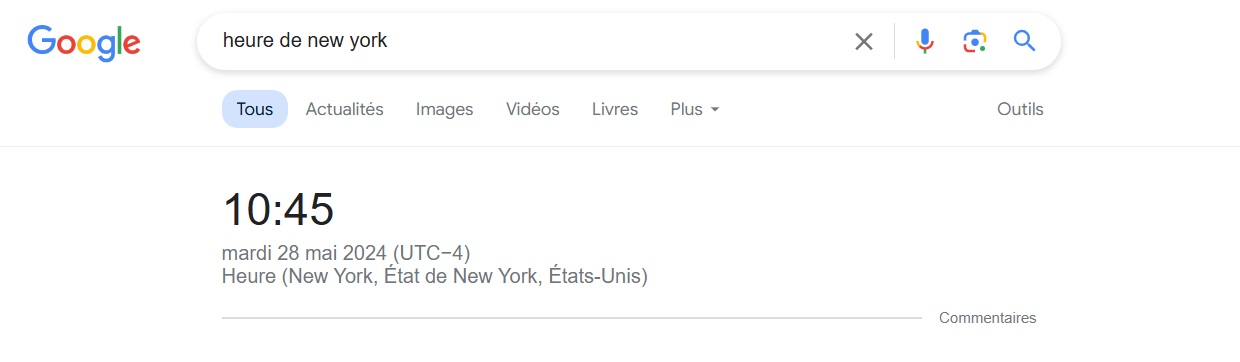The image size is (1240, 362).
Task: Click the 10:45 time display
Action: [x=278, y=210]
